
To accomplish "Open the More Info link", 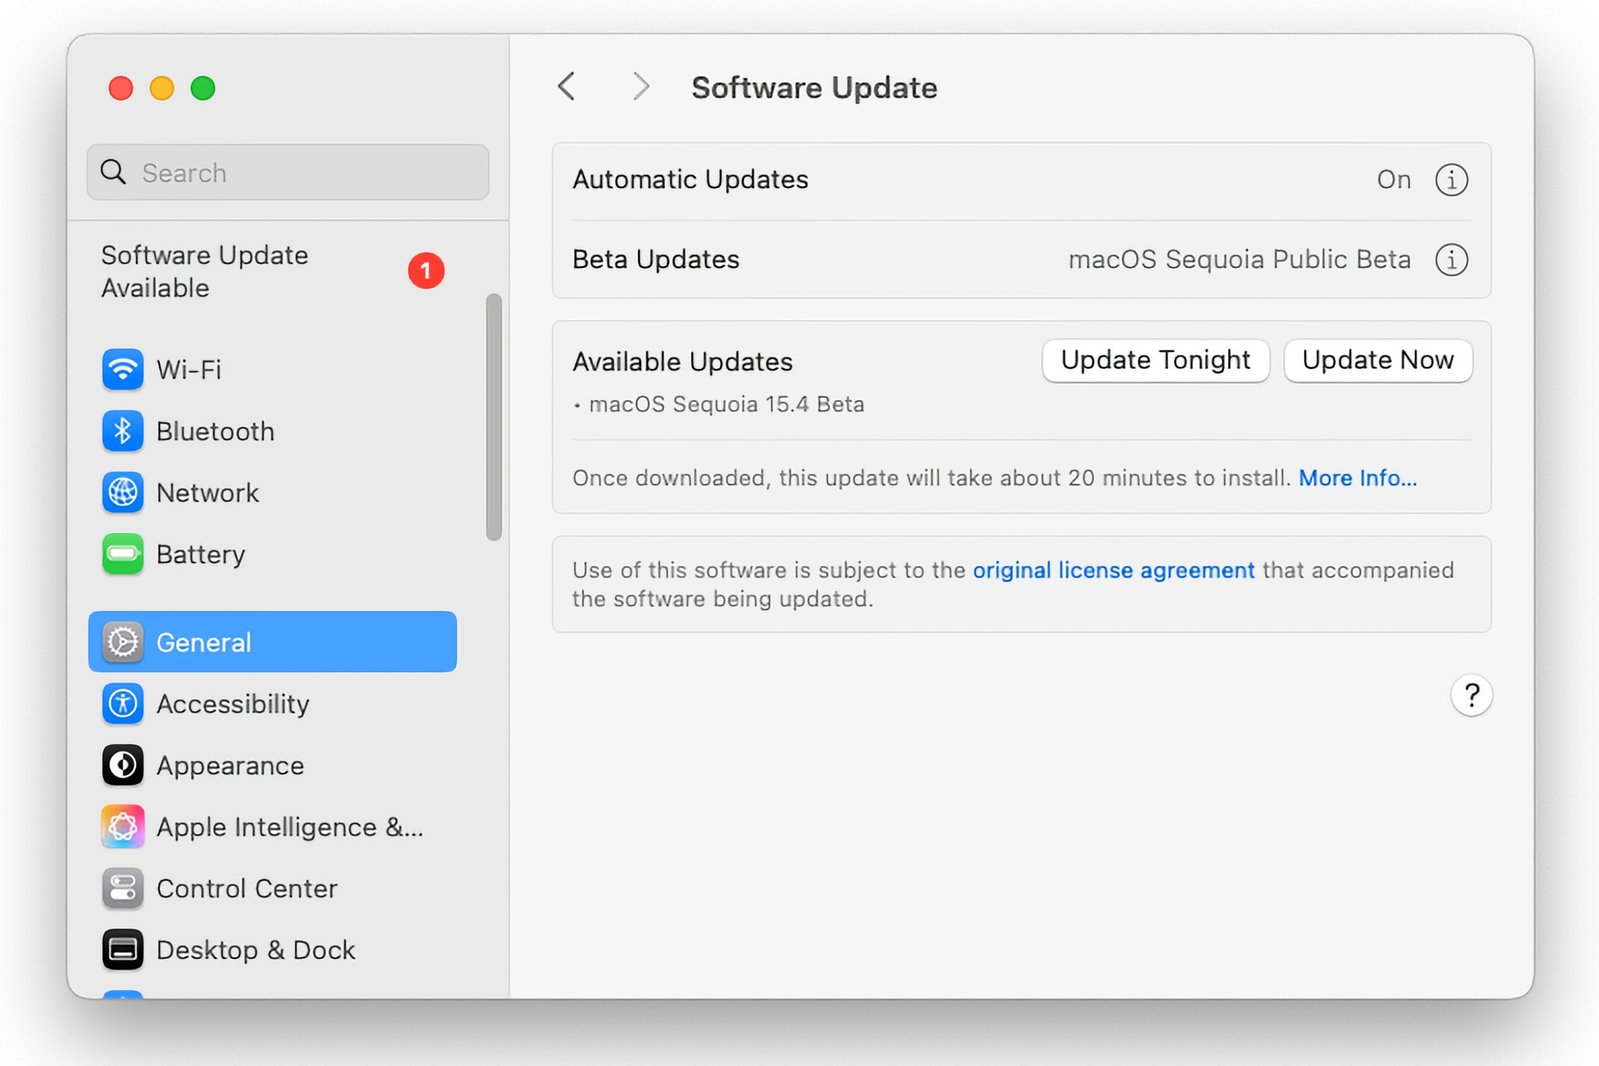I will (1357, 478).
